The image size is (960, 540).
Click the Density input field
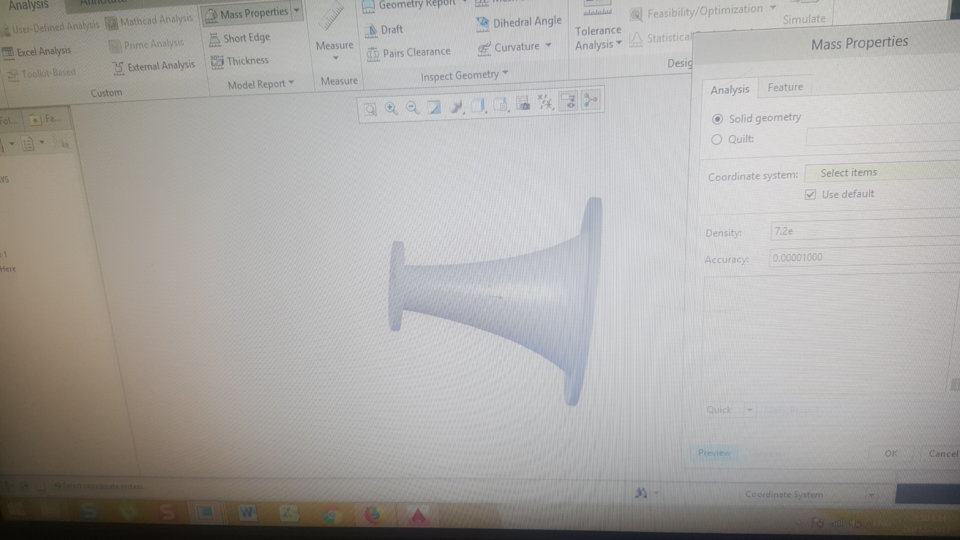pyautogui.click(x=864, y=231)
